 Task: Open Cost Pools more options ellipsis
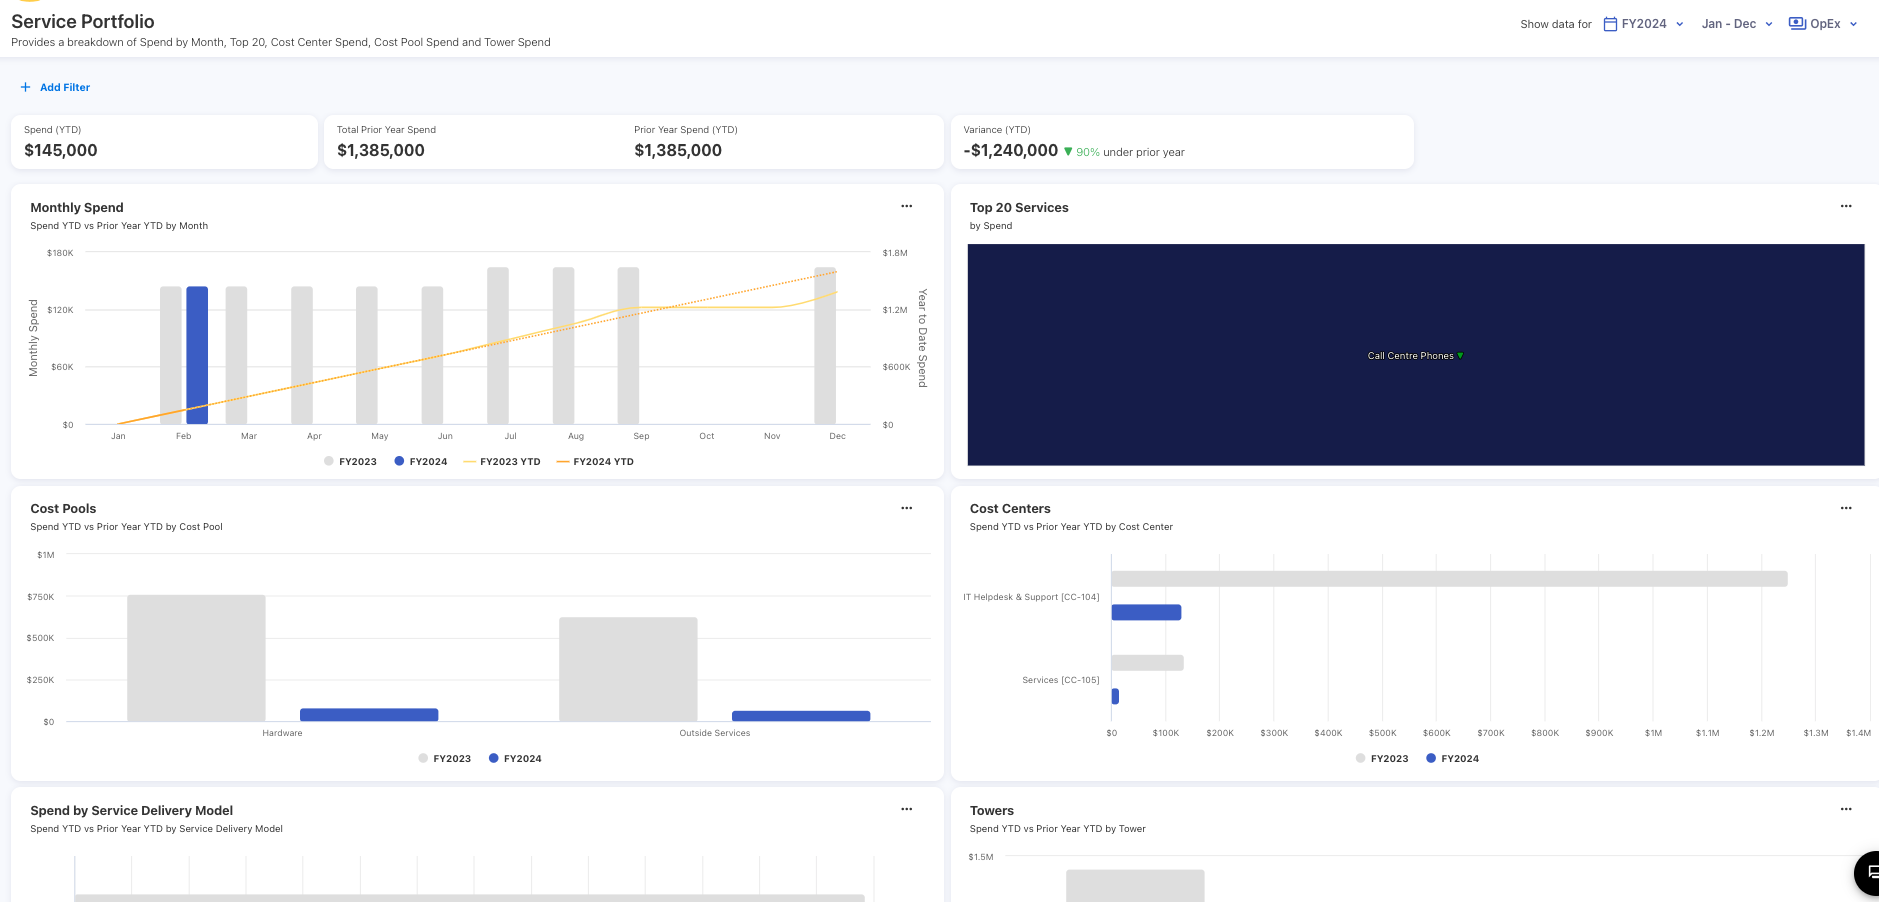906,508
